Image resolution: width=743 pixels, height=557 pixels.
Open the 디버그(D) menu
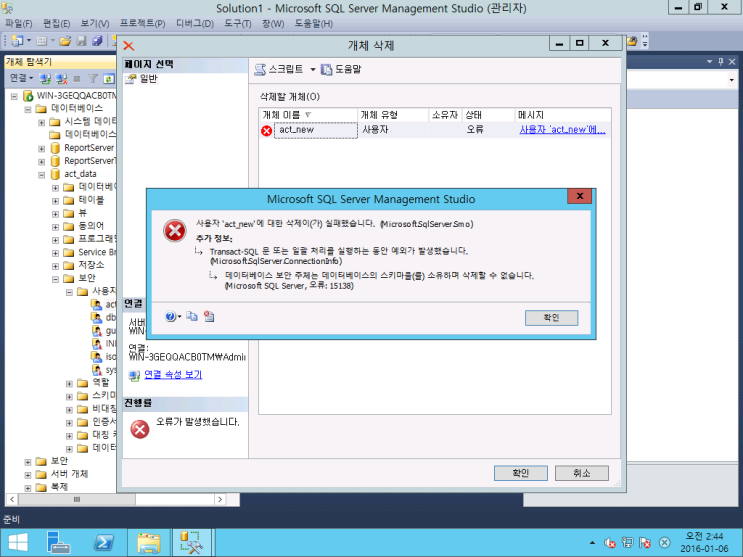click(195, 24)
